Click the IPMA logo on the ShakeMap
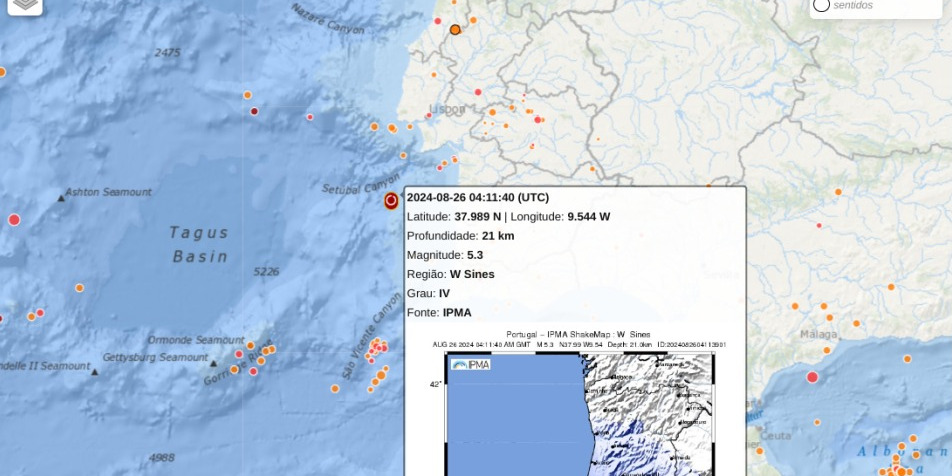 point(471,365)
